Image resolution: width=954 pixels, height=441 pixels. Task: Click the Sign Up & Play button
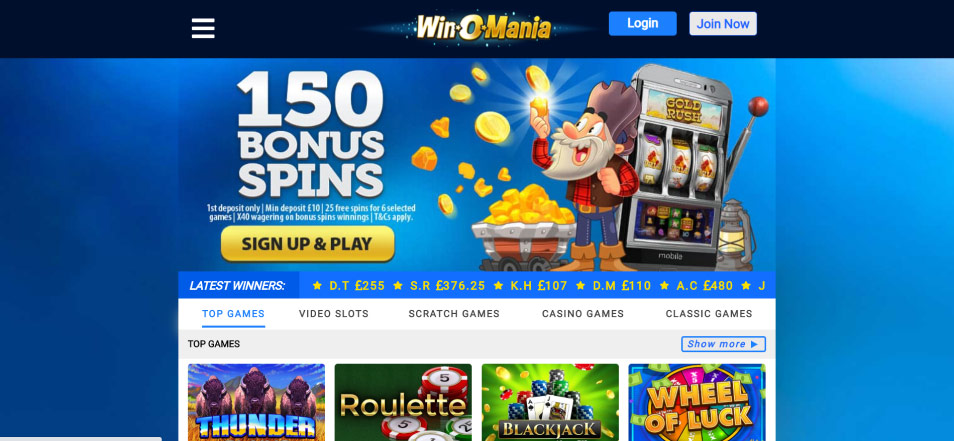point(307,244)
